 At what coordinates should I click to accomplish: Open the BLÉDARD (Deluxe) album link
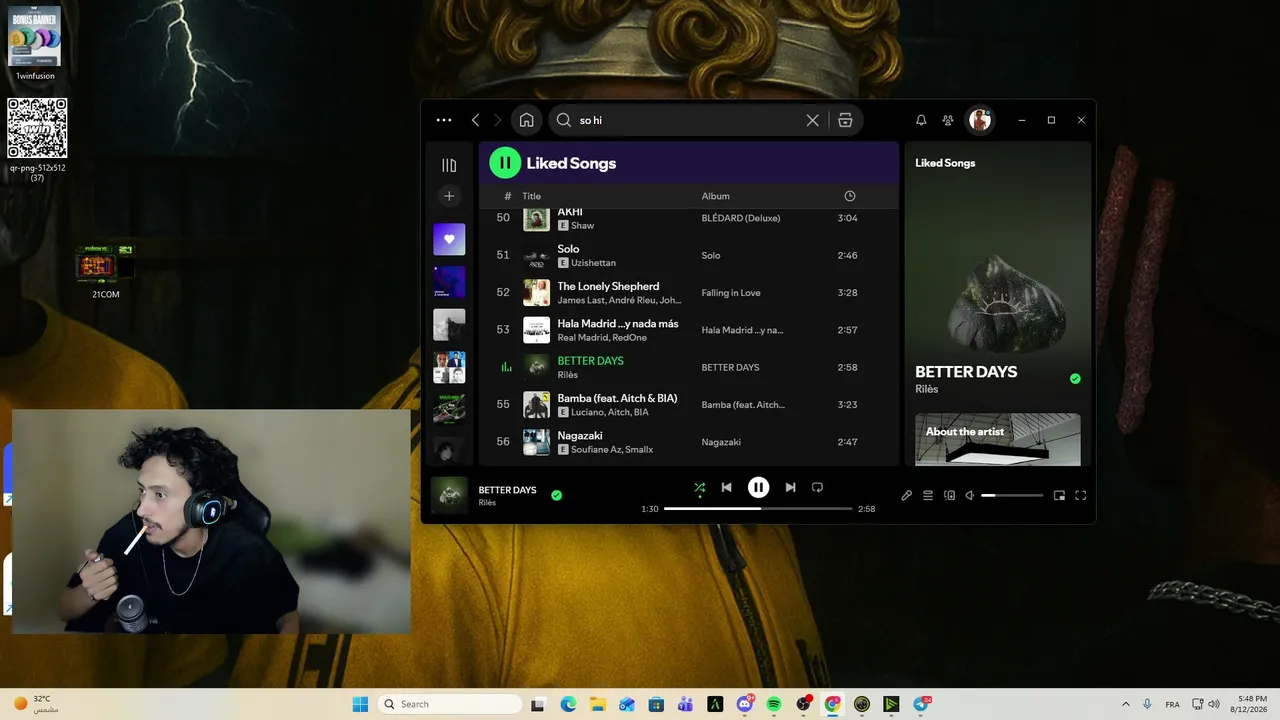[741, 218]
